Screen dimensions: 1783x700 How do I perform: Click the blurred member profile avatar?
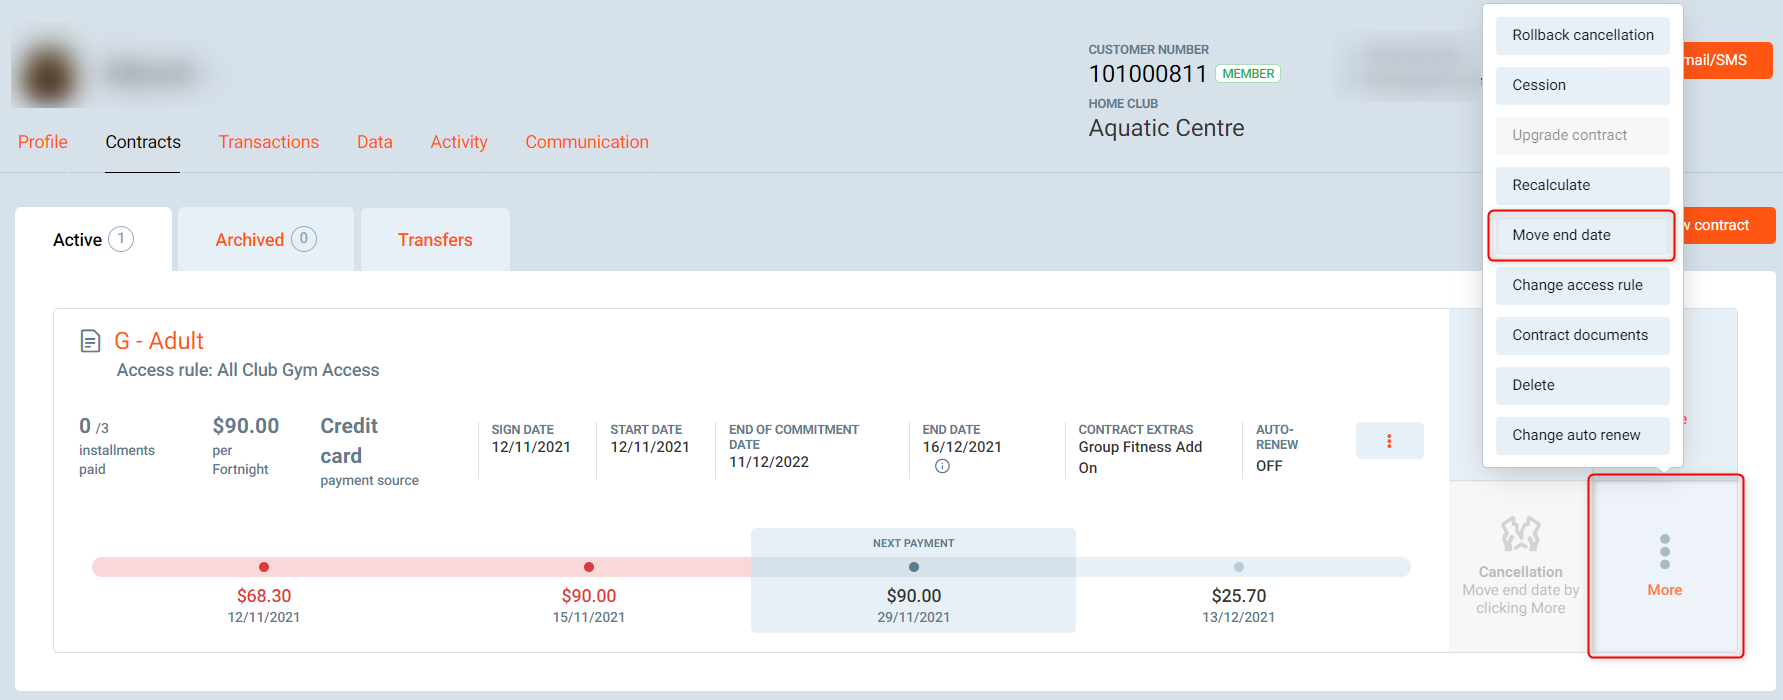pyautogui.click(x=48, y=74)
